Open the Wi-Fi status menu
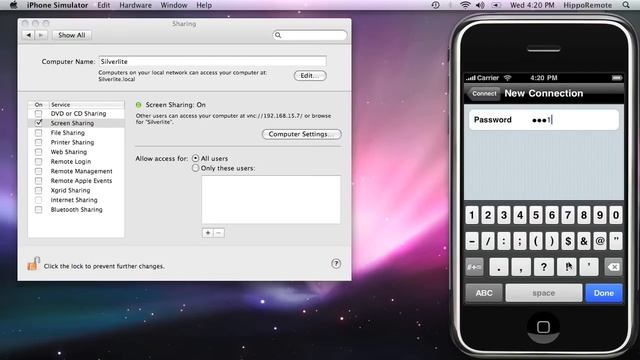 pos(465,5)
